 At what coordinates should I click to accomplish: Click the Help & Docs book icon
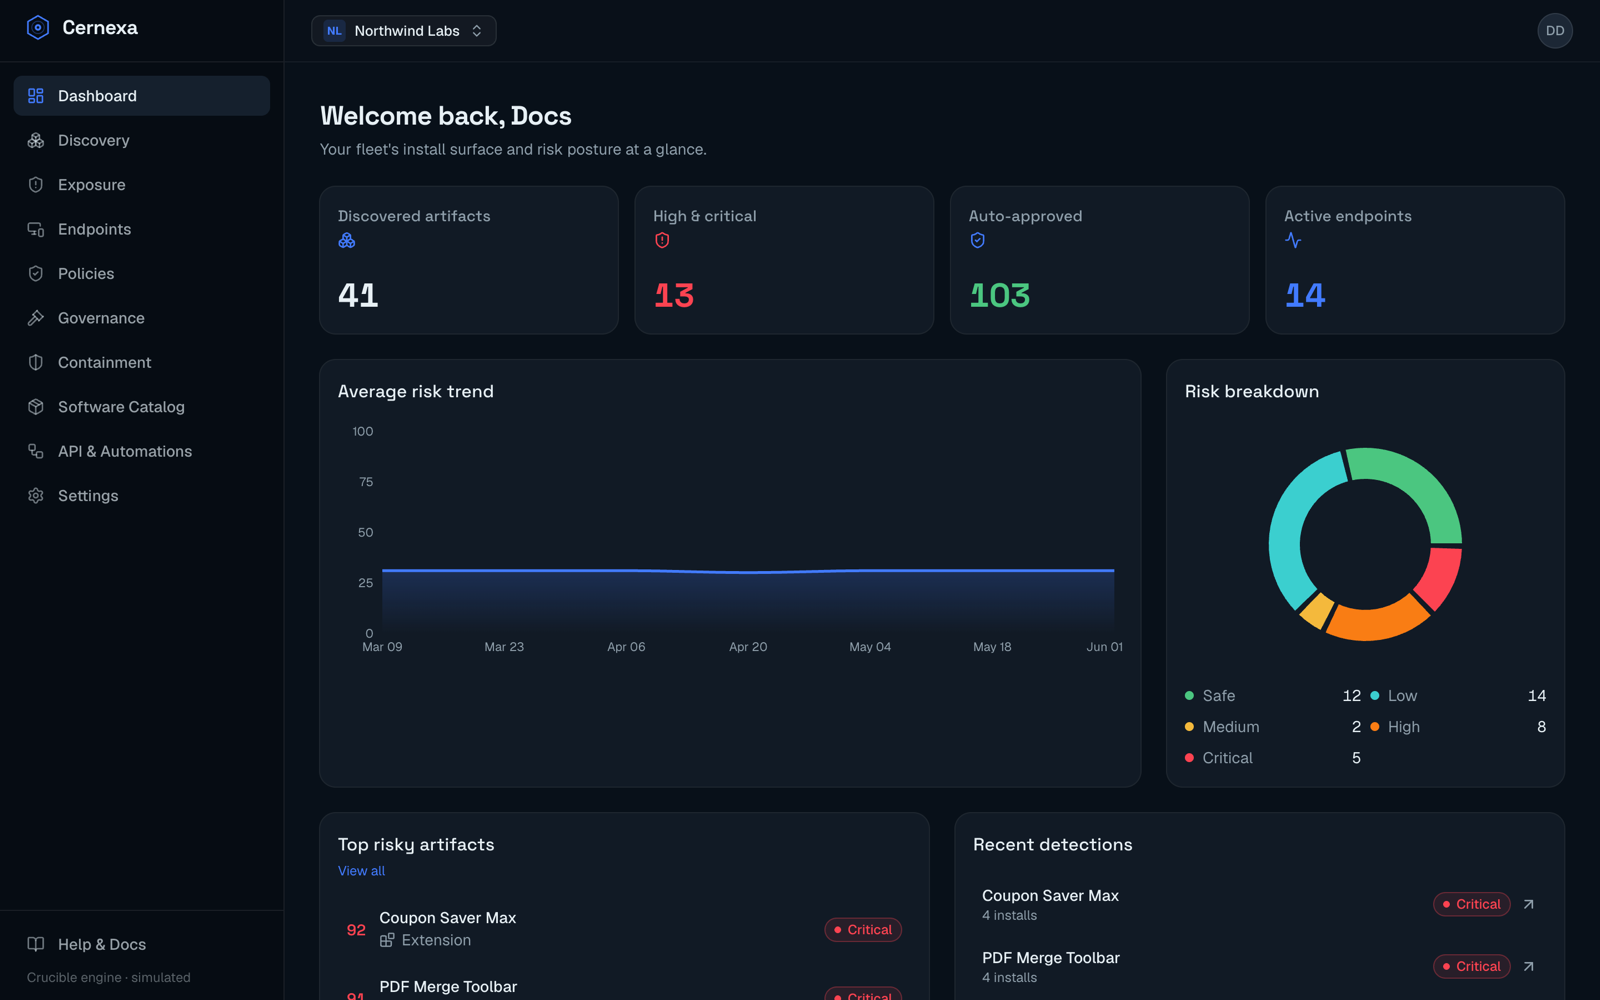coord(36,944)
